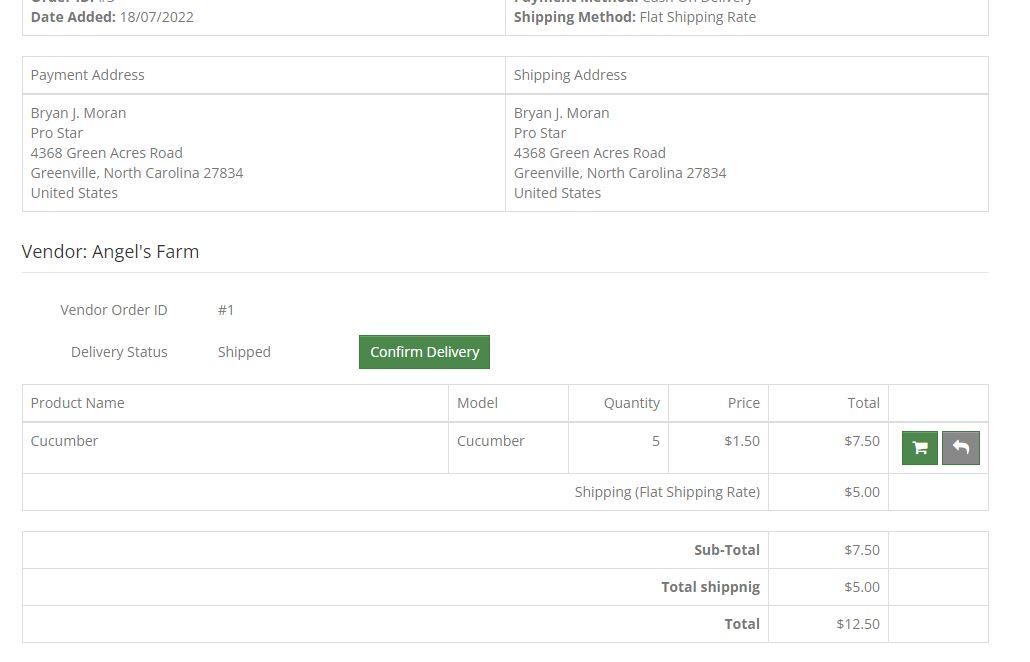This screenshot has height=662, width=1030.
Task: Click the Payment Address heading
Action: coord(88,75)
